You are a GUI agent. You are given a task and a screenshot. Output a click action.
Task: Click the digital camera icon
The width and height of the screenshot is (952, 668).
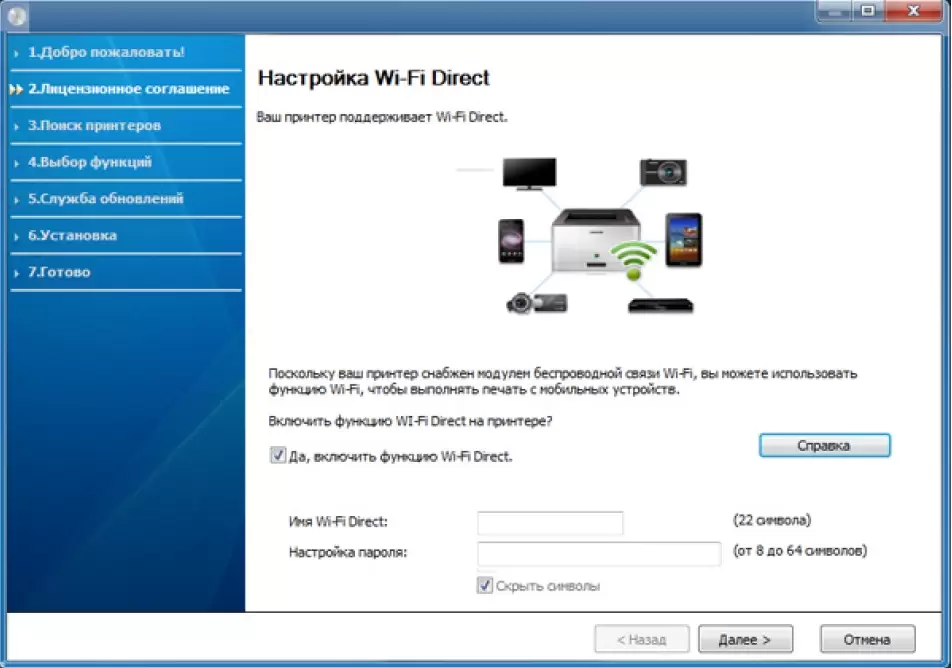664,171
